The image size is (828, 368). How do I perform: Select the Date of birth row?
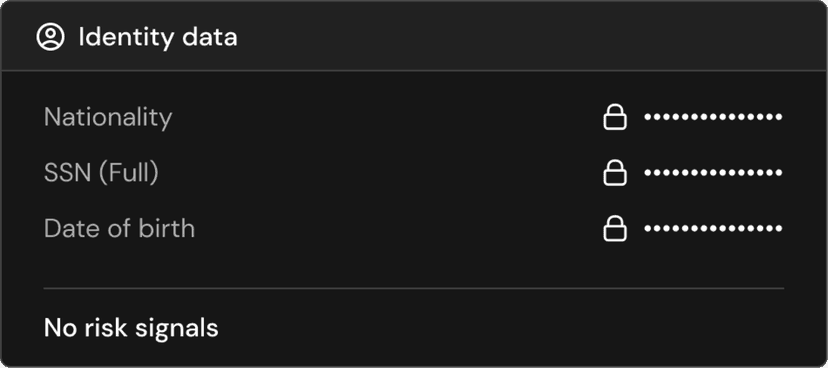413,229
